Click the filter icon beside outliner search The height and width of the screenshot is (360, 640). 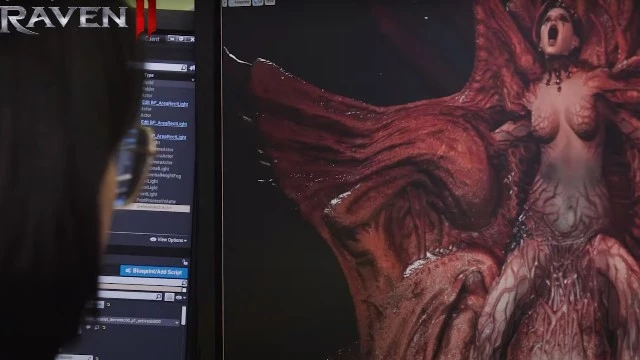coord(191,68)
